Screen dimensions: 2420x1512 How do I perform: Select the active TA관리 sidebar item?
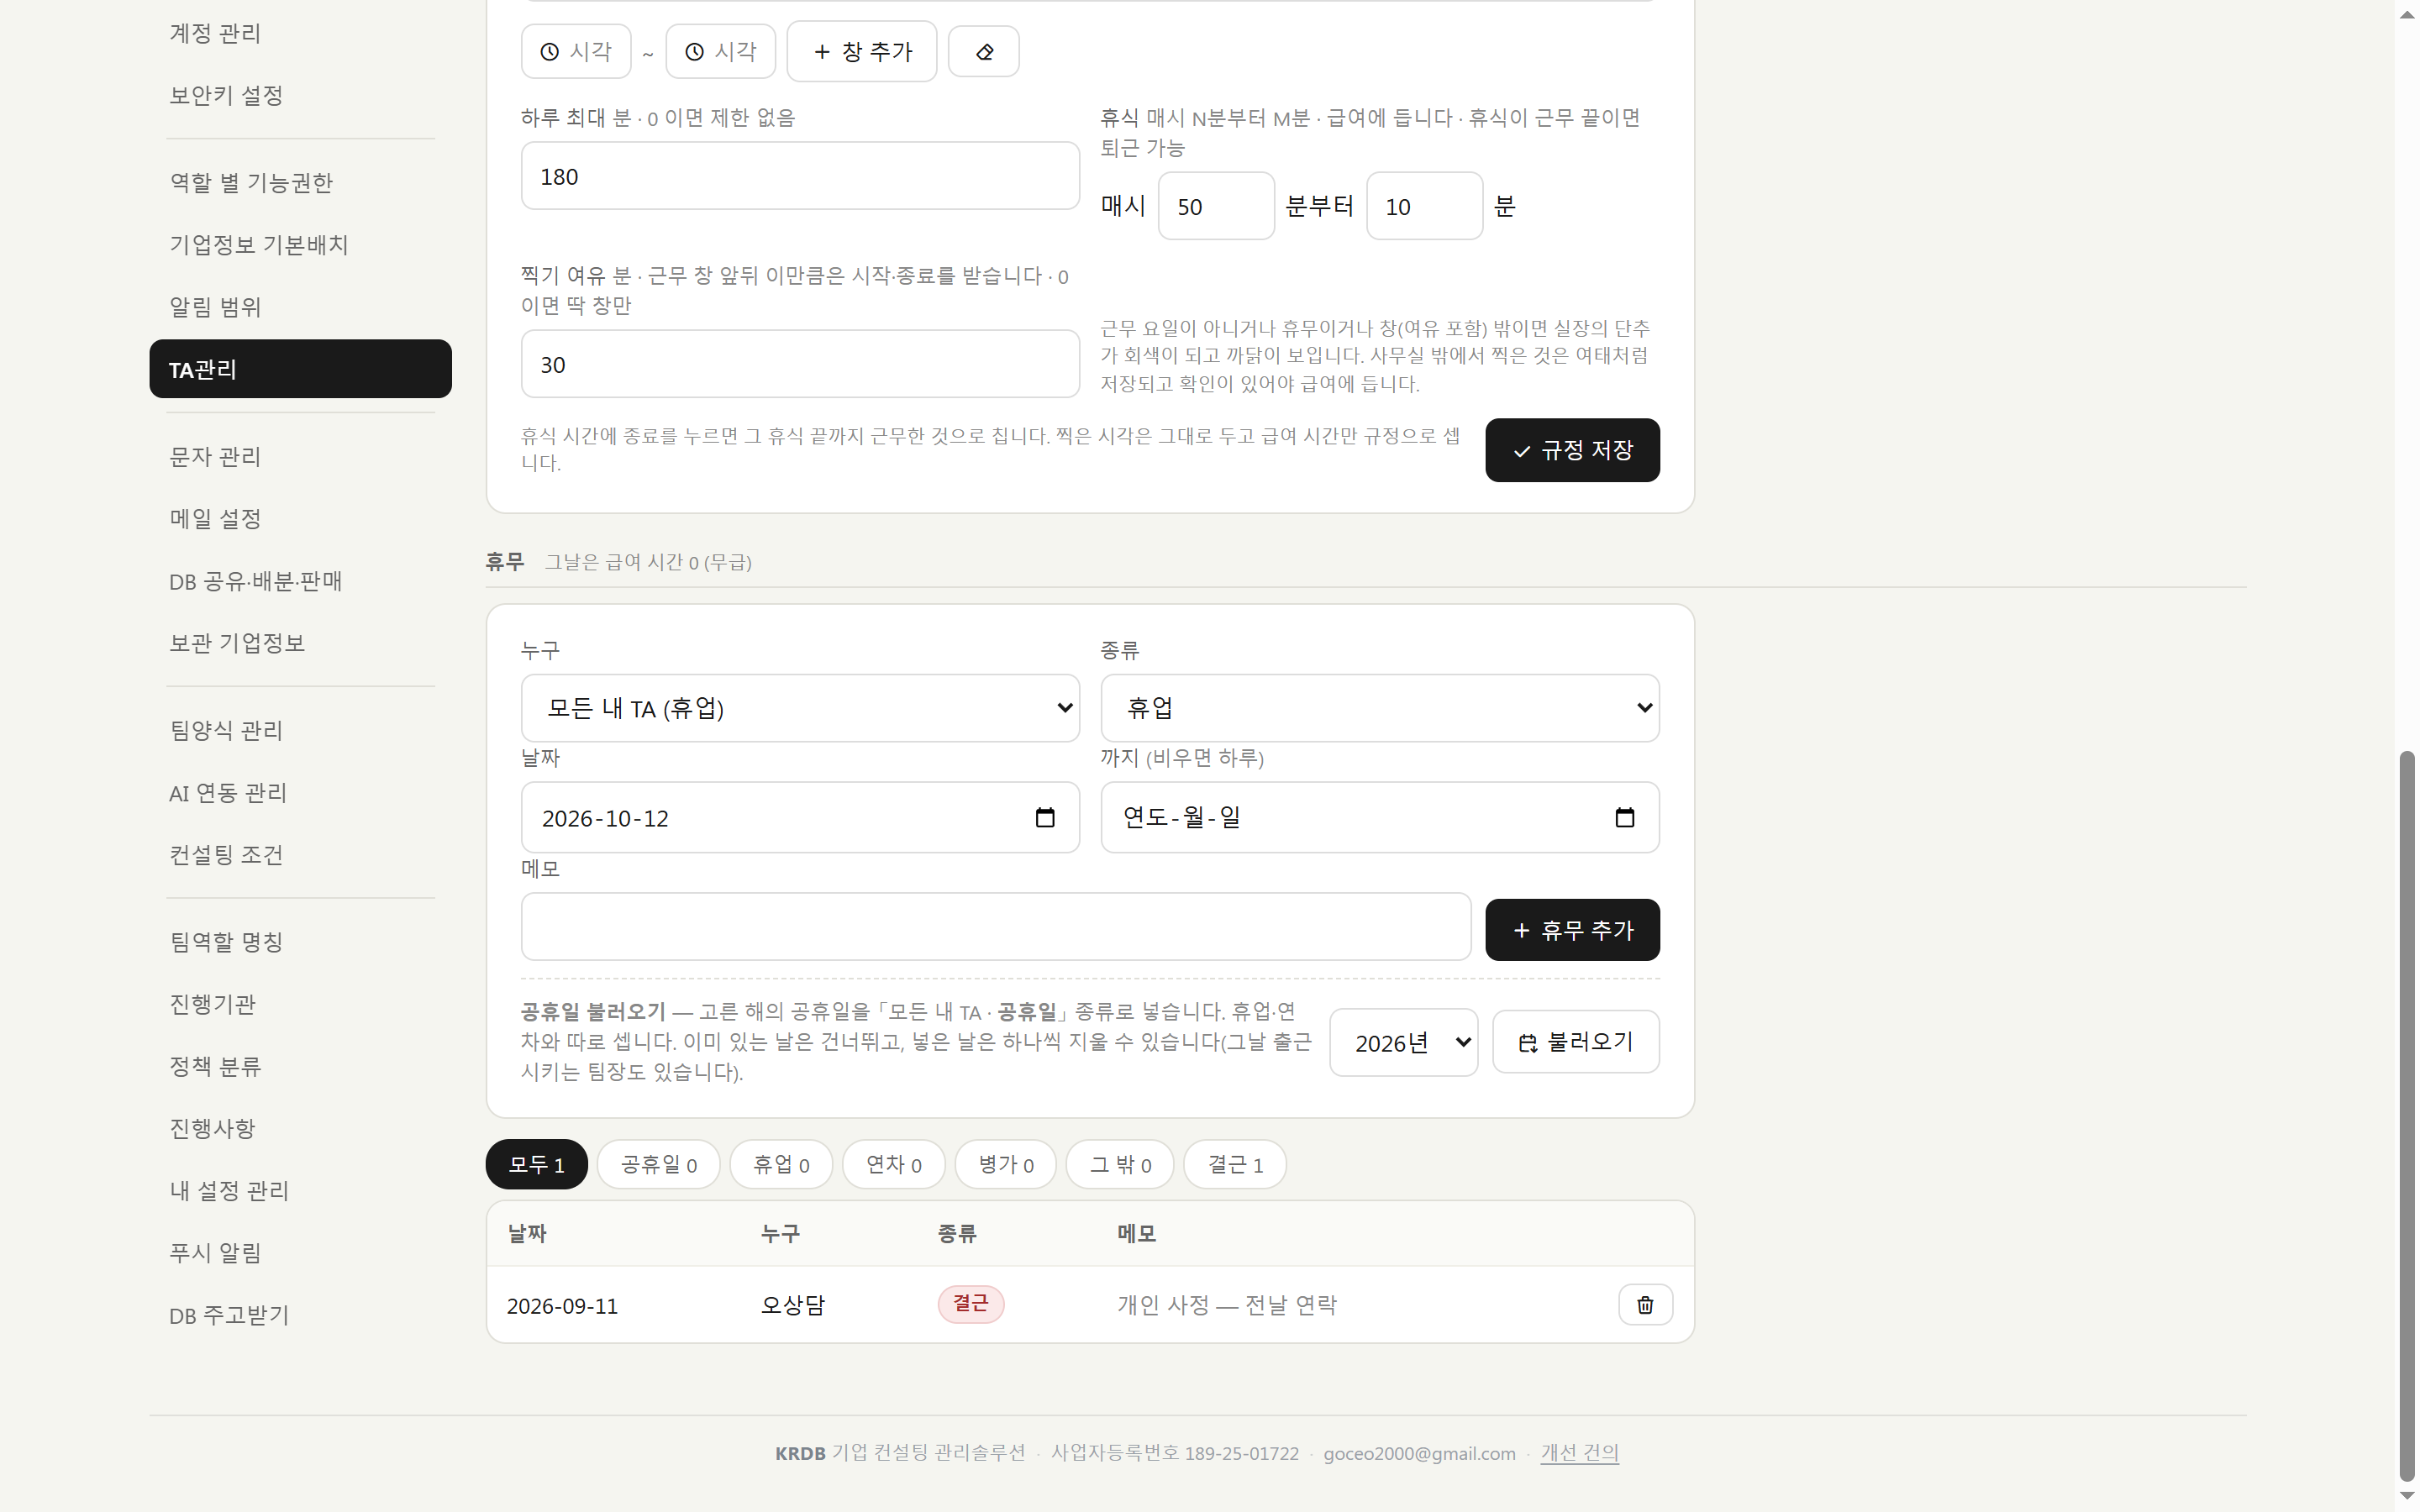pyautogui.click(x=300, y=369)
